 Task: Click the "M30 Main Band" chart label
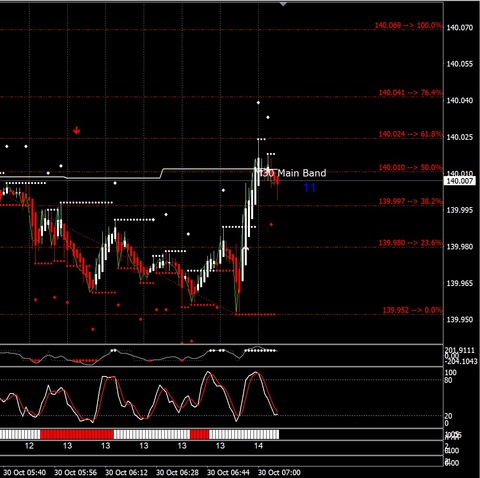point(293,173)
